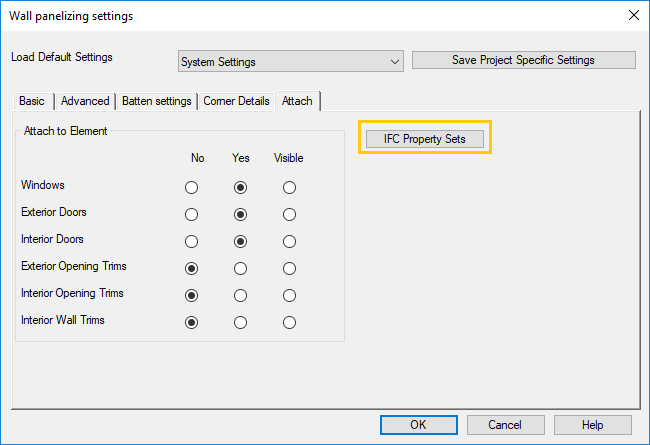
Task: Open the IFC Property Sets dialog
Action: (x=426, y=138)
